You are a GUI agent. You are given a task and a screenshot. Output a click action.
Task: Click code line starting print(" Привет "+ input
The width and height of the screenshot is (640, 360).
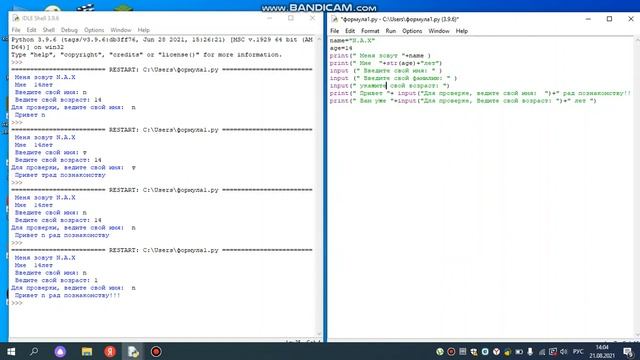coord(480,93)
